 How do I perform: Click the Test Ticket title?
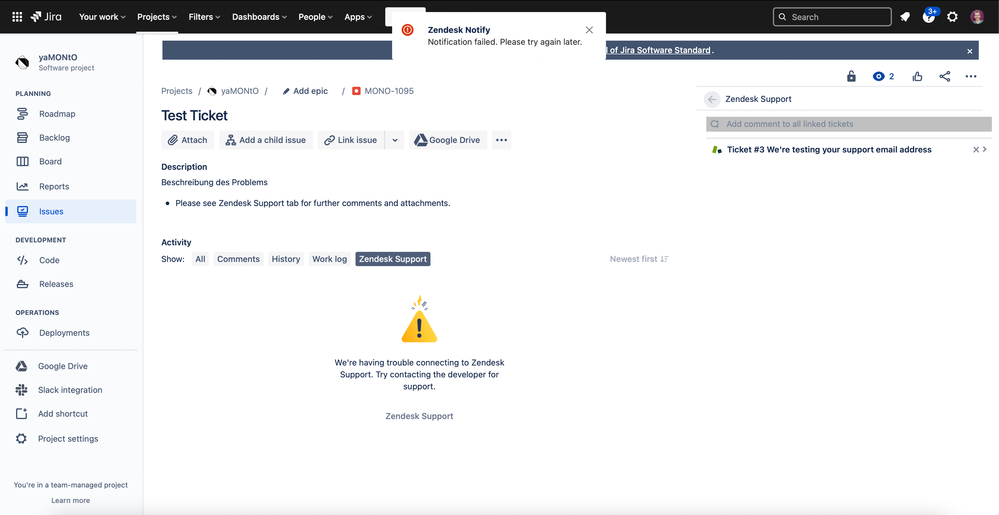tap(194, 115)
